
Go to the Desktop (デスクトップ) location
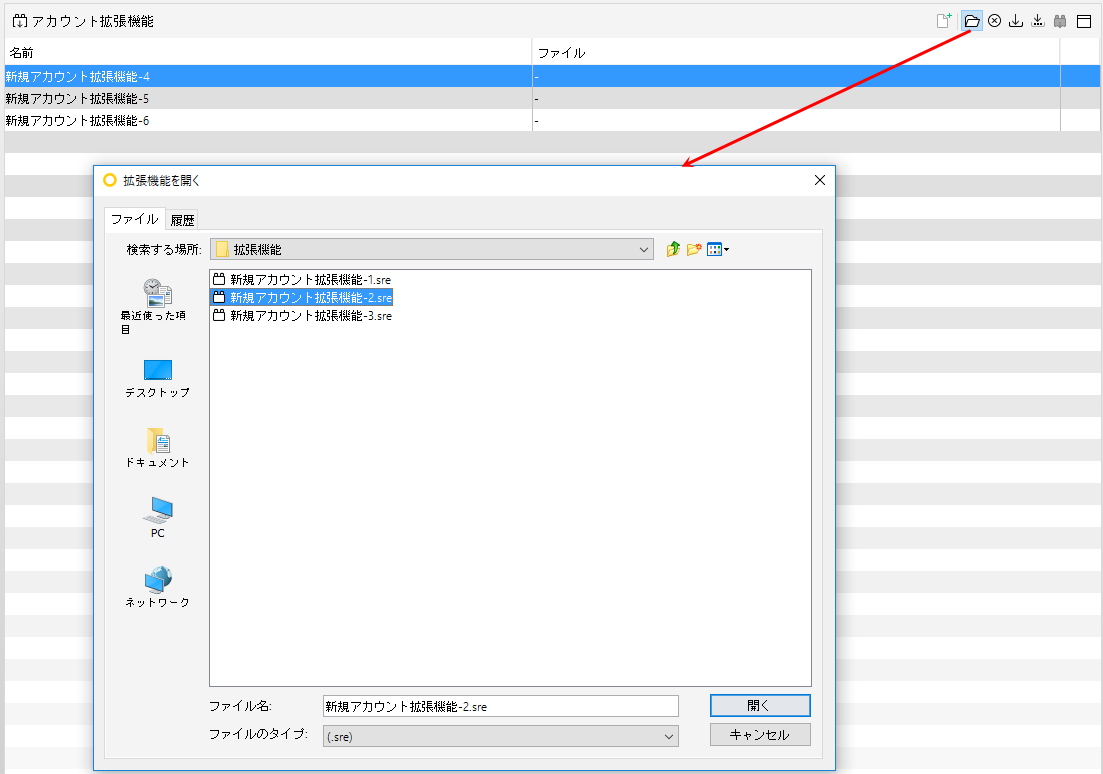[x=158, y=379]
